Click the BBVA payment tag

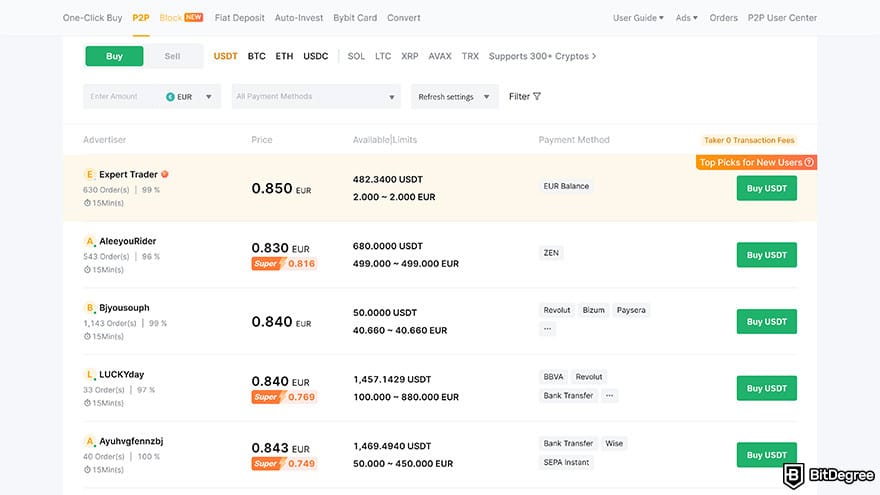pos(553,377)
